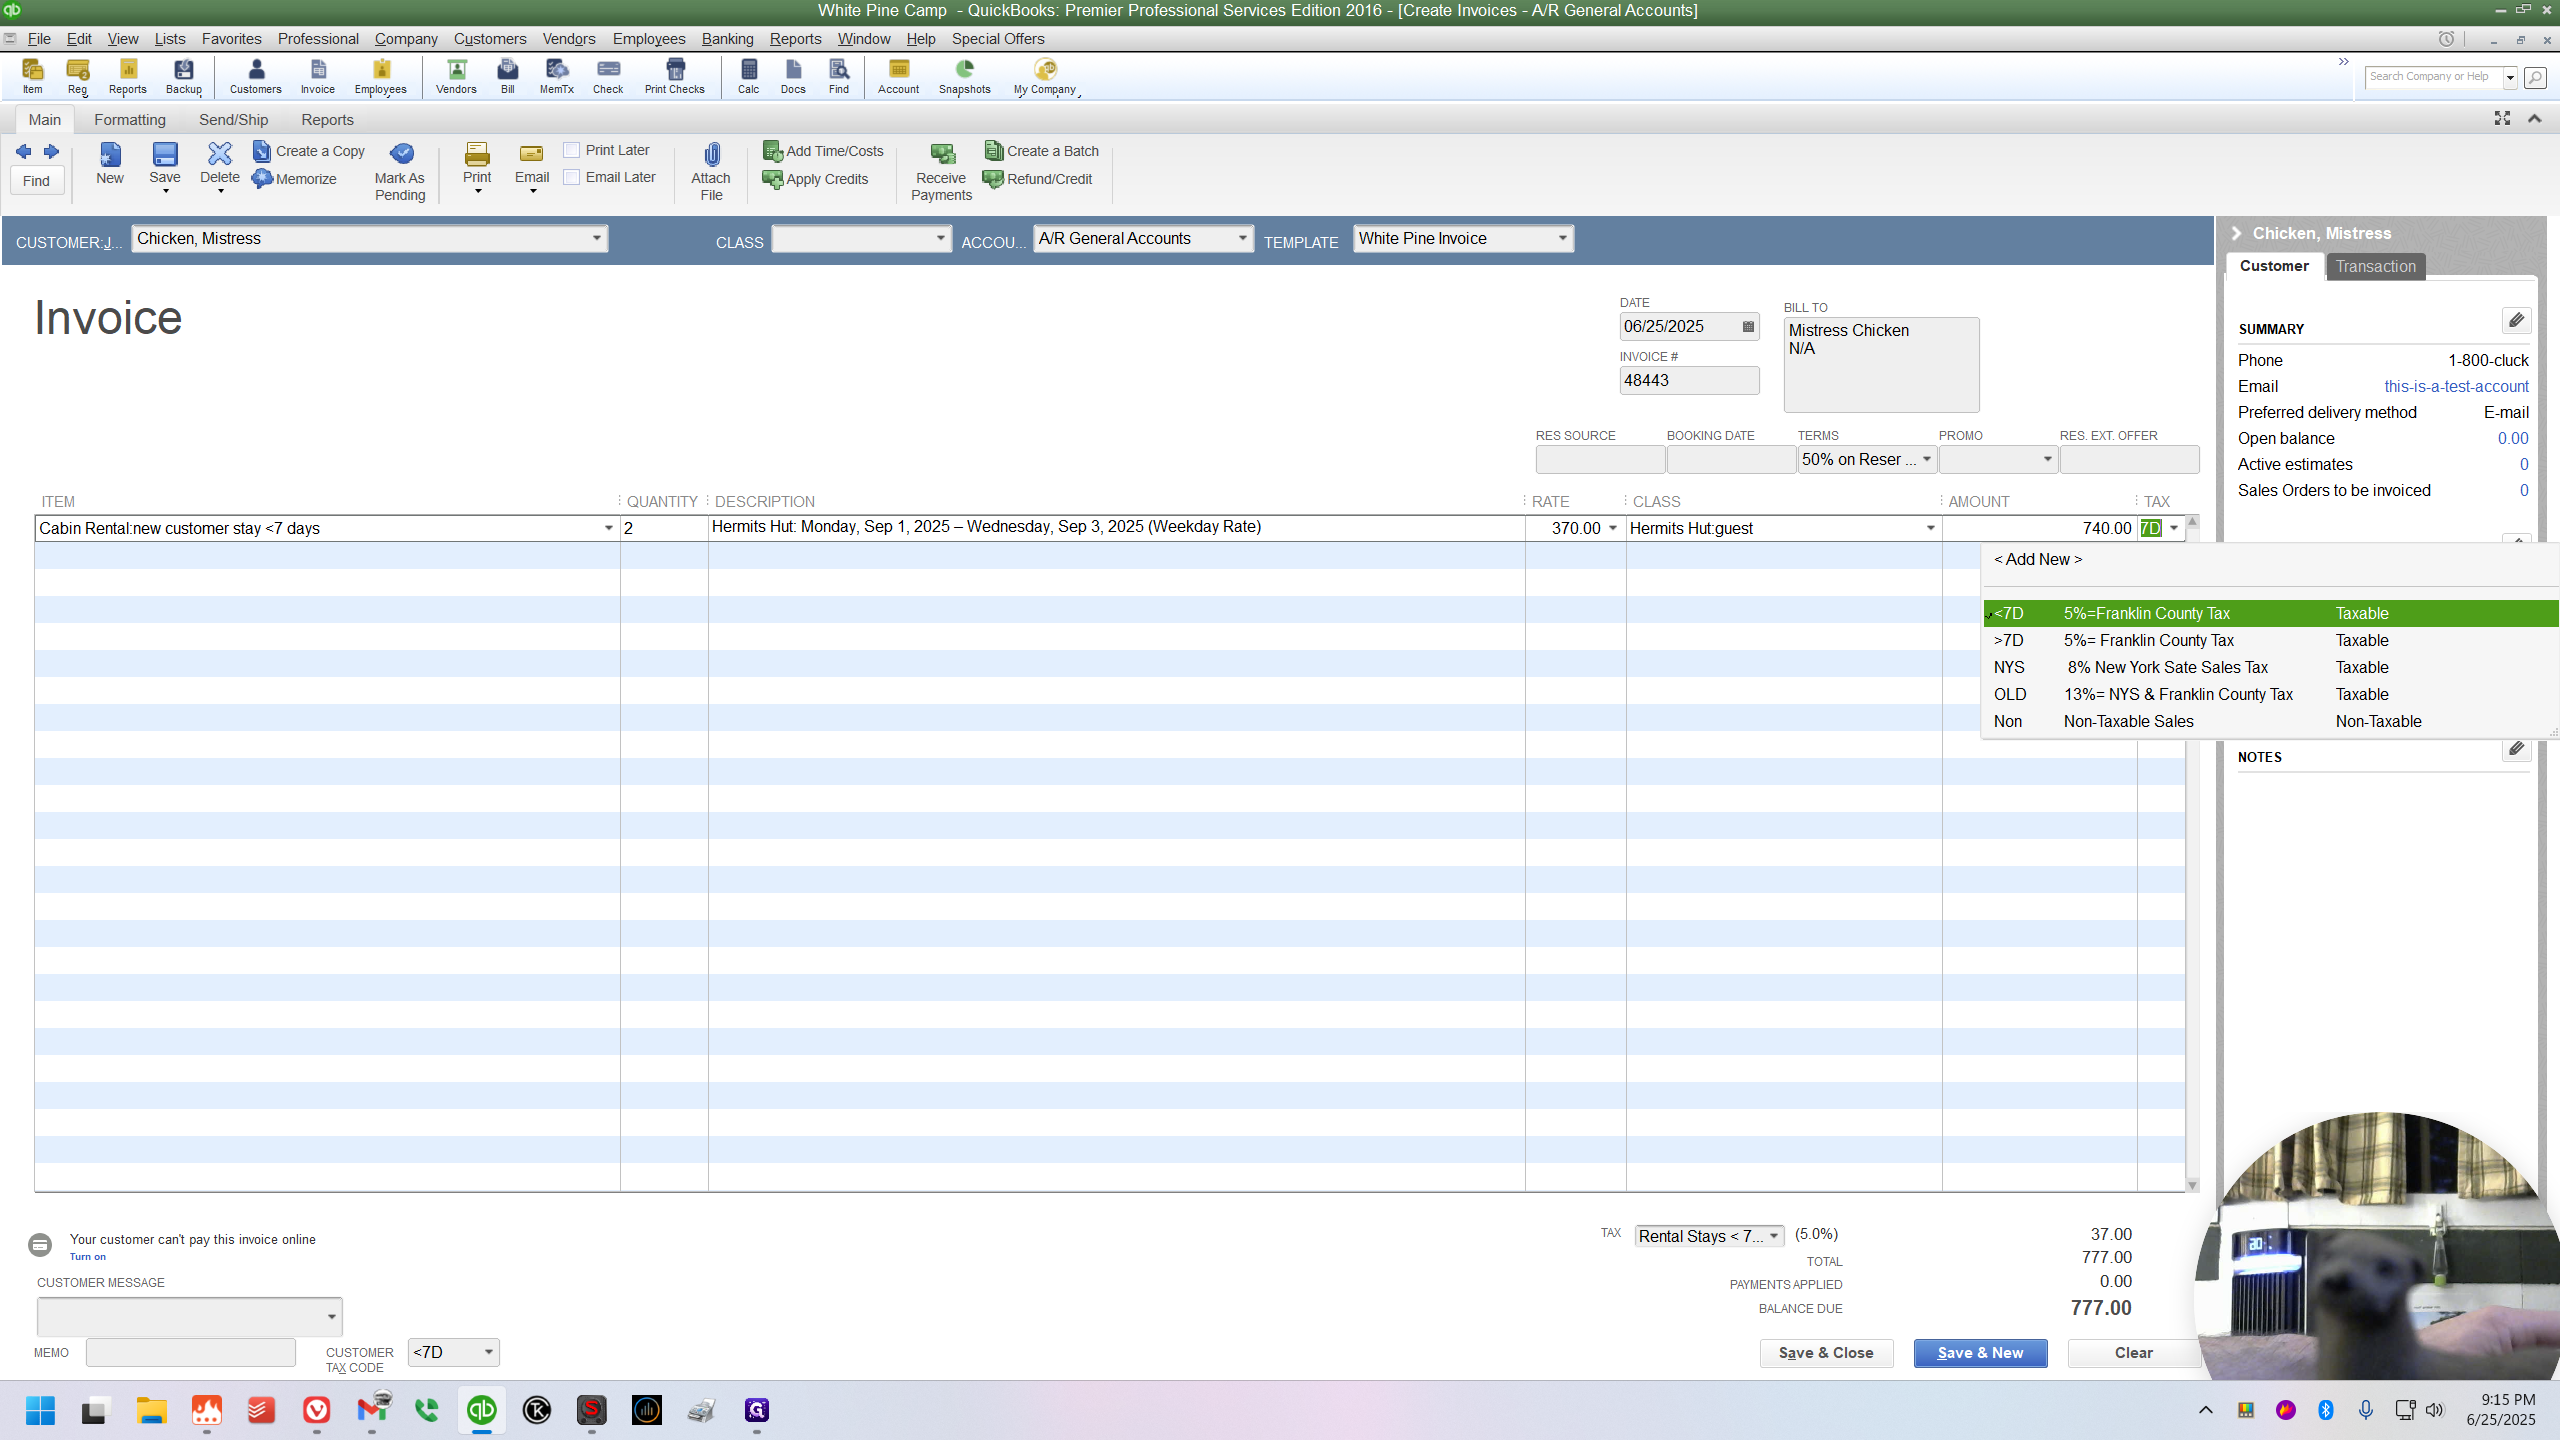Open A/R General Accounts dropdown
2560x1440 pixels.
point(1242,238)
